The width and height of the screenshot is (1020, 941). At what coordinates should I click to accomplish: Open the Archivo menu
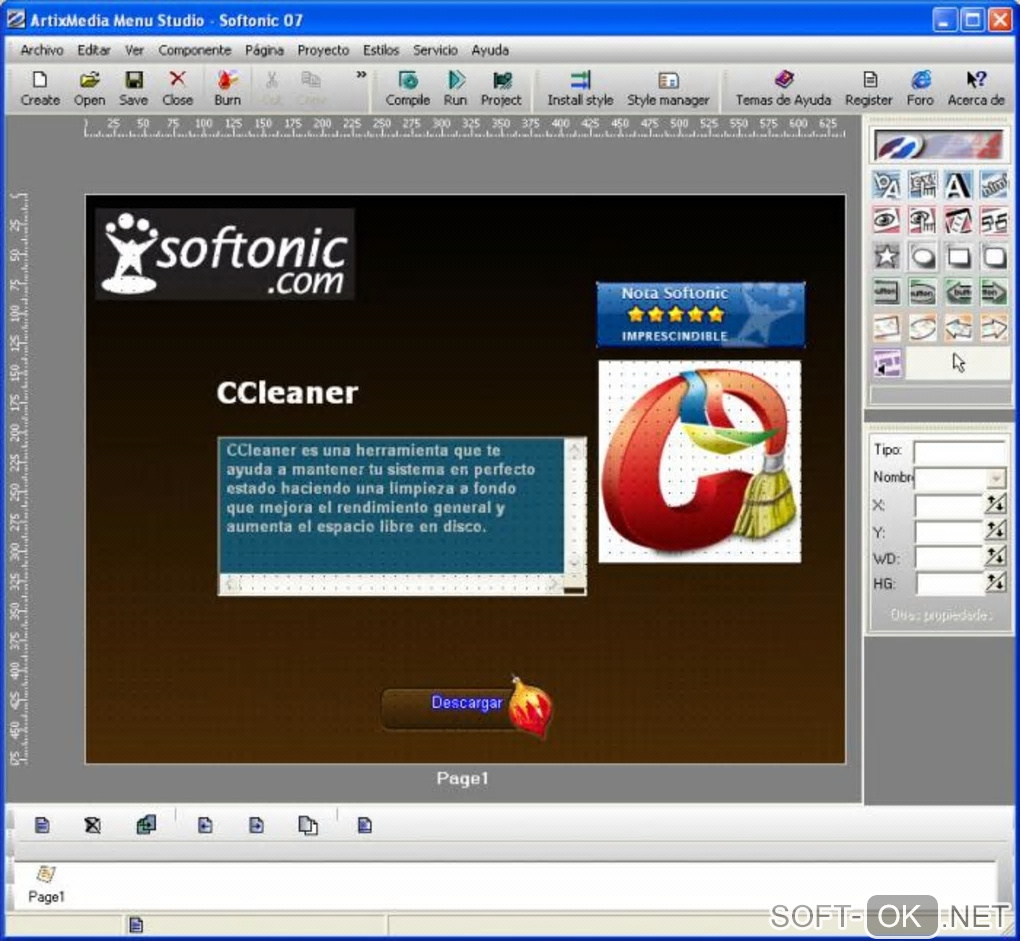42,50
